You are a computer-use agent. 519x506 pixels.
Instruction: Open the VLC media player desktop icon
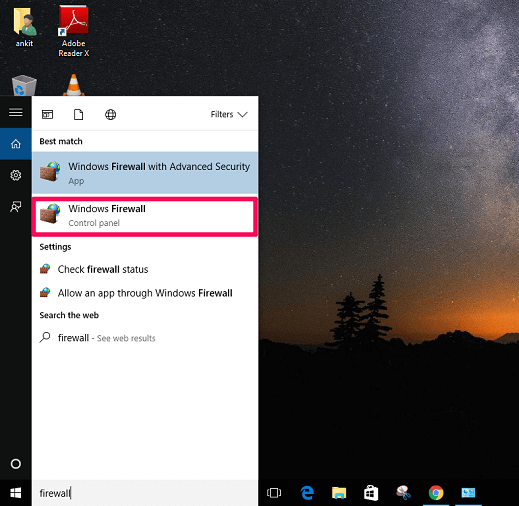pyautogui.click(x=74, y=85)
